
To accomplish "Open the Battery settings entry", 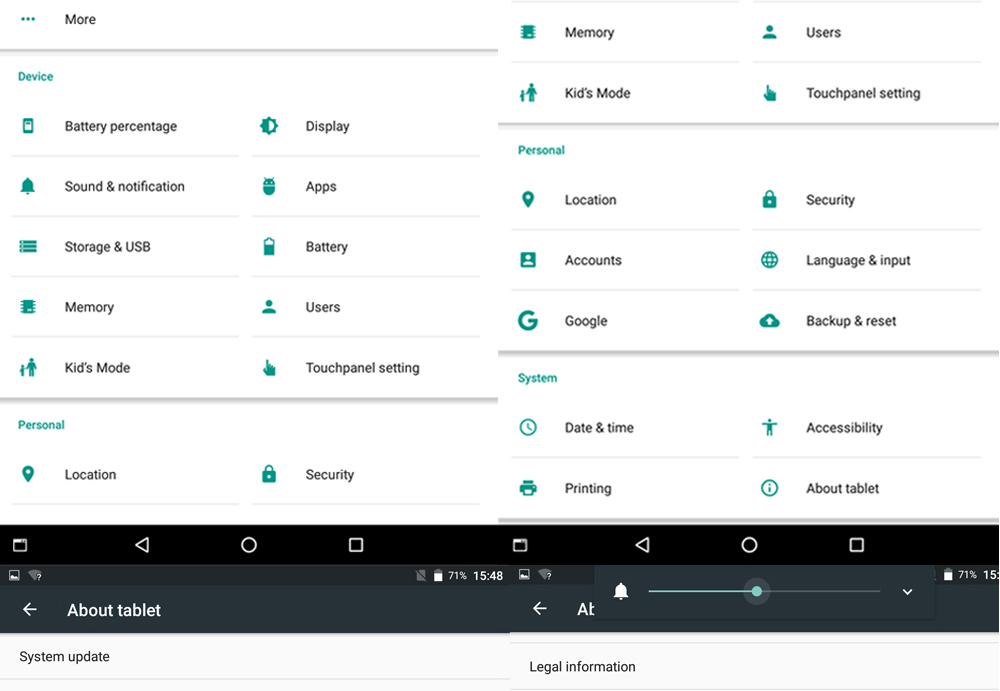I will 326,247.
